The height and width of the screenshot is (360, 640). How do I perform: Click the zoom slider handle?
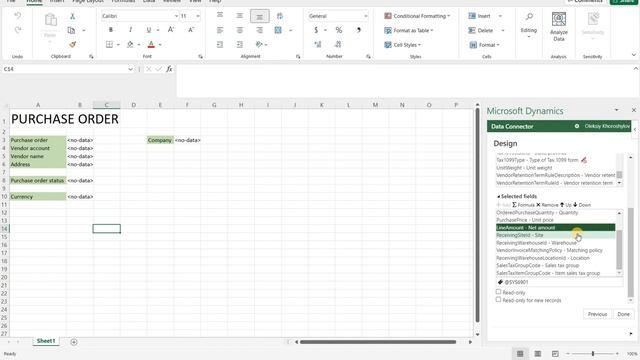tap(593, 353)
